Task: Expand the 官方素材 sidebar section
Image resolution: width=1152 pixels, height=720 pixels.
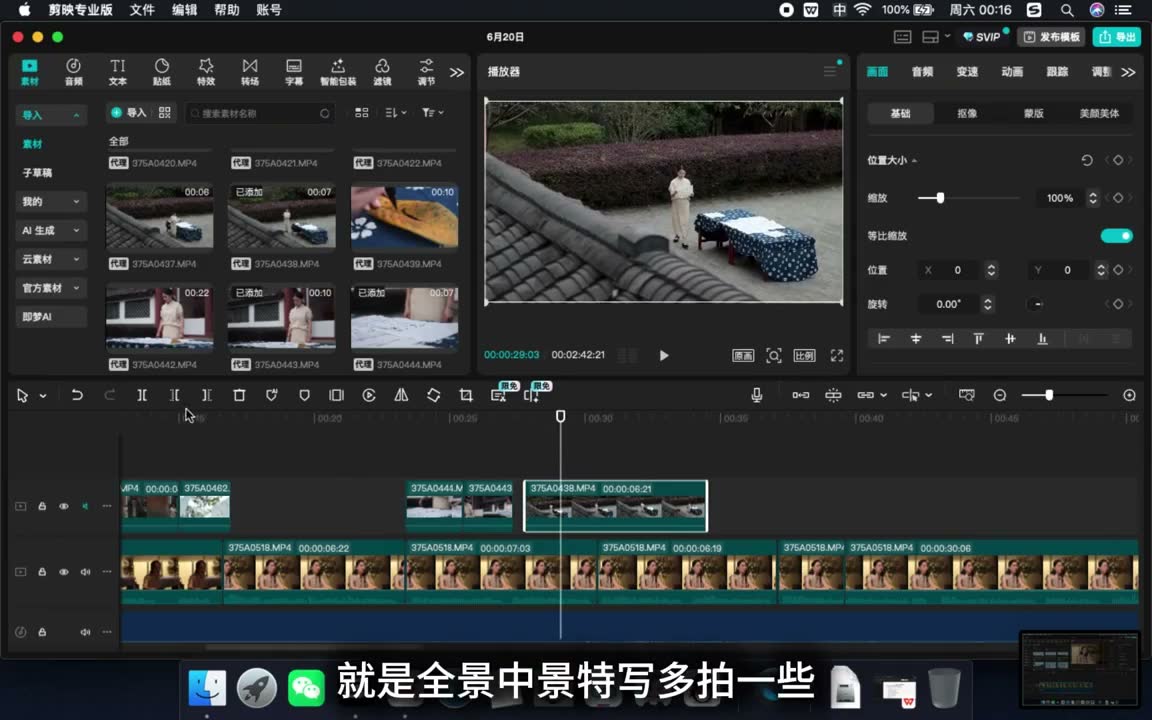Action: click(50, 287)
